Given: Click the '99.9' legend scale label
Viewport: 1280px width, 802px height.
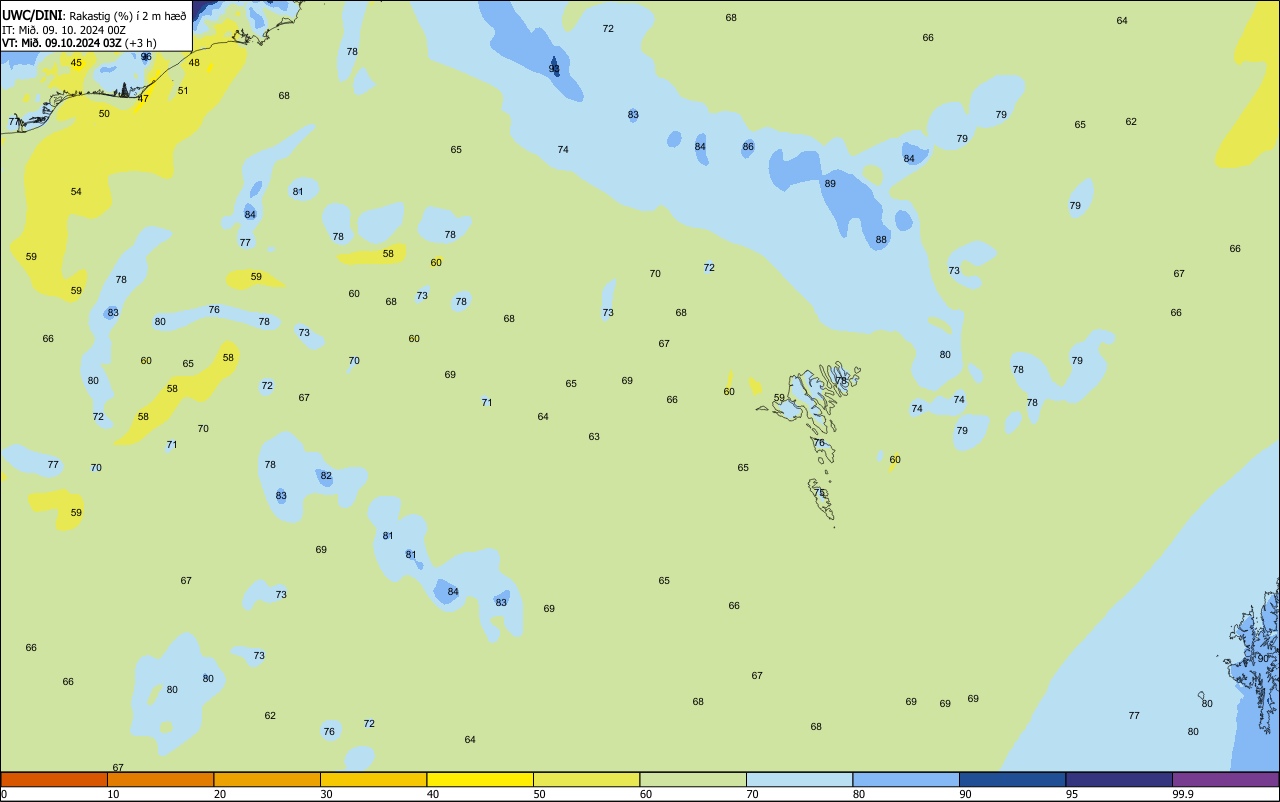Looking at the screenshot, I should coord(1183,794).
